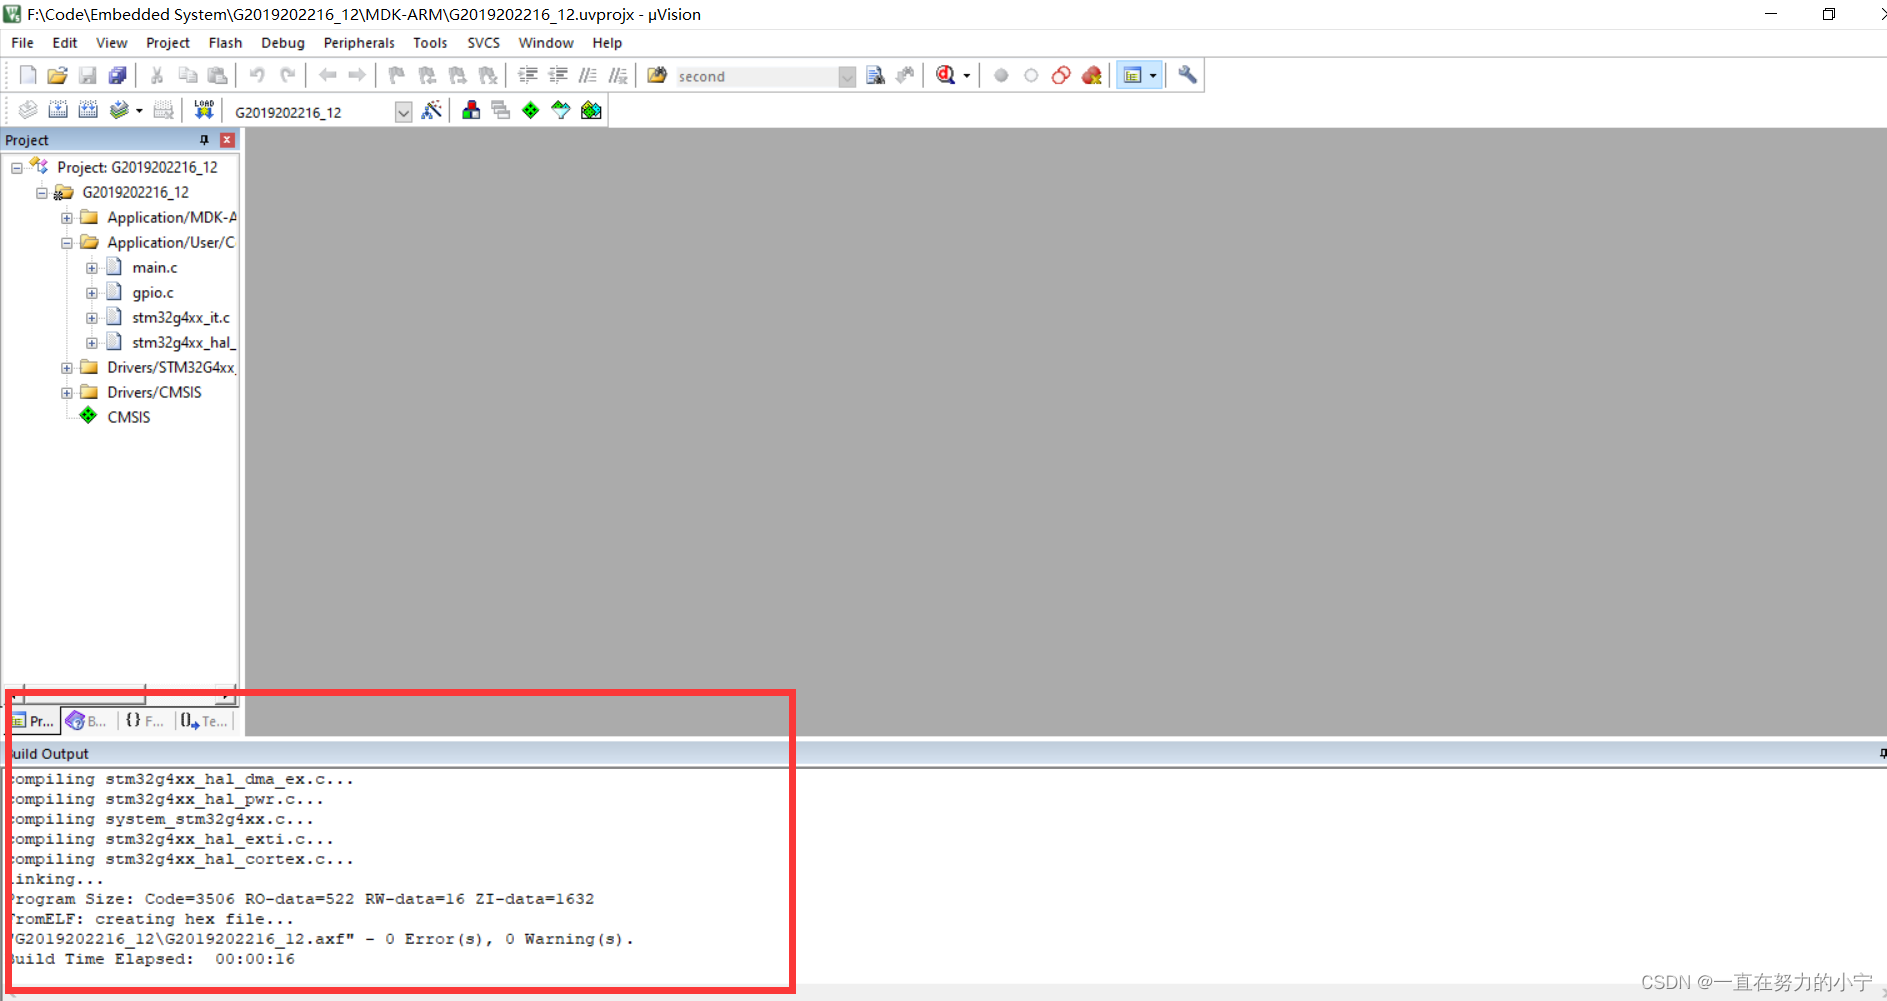1887x1001 pixels.
Task: Kill all breakpoints icon
Action: pyautogui.click(x=1091, y=75)
